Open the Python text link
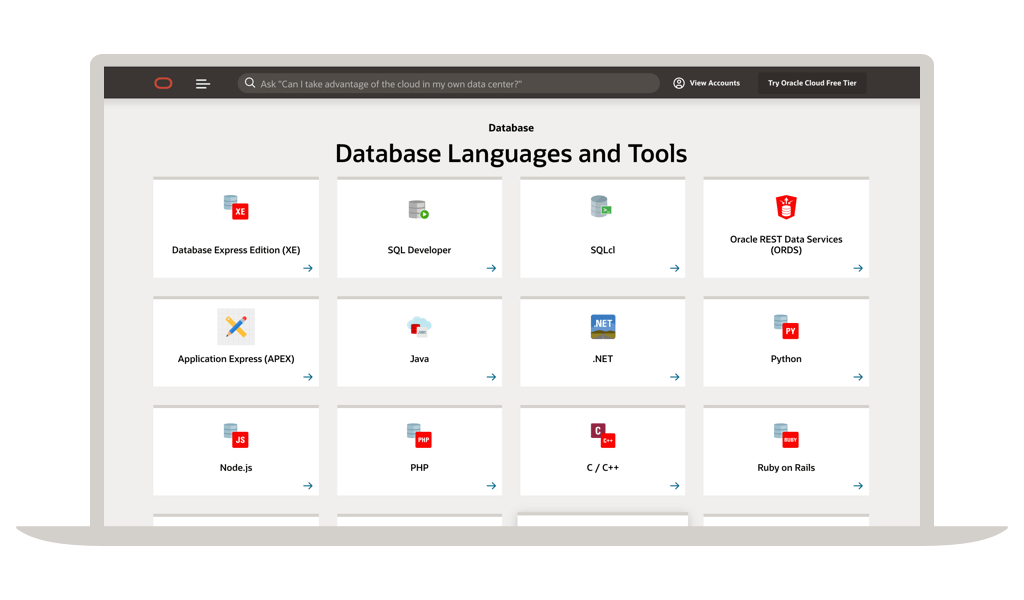This screenshot has width=1024, height=600. (786, 359)
